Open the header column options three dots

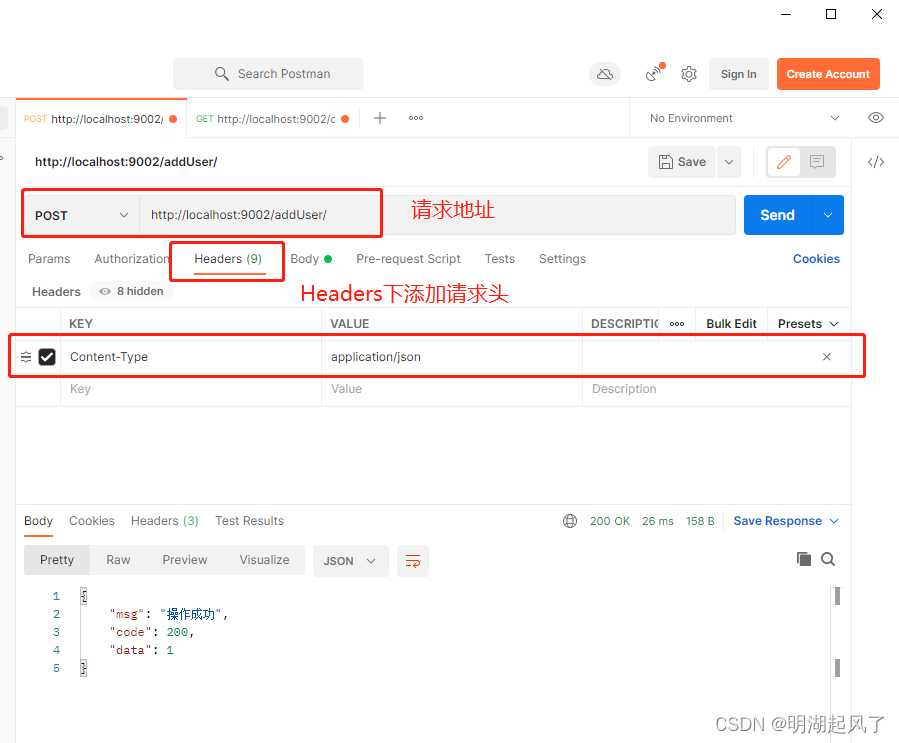pos(677,324)
